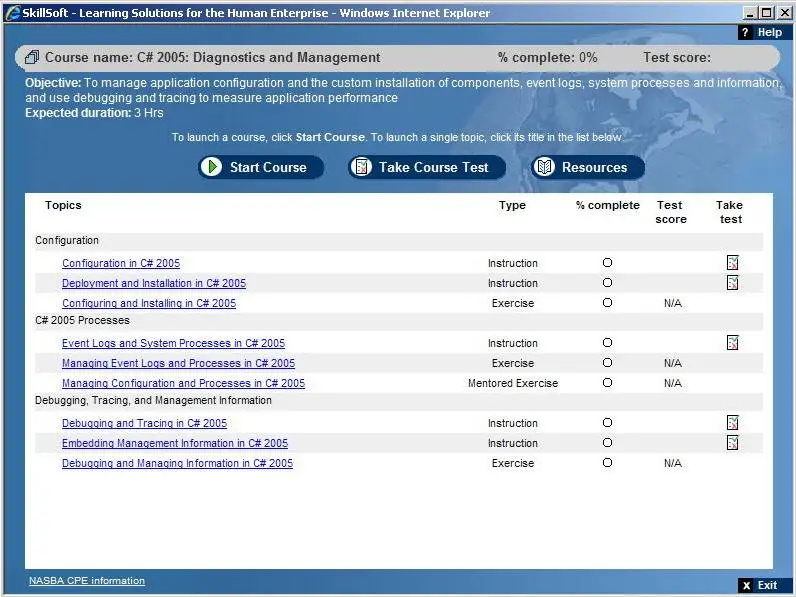Open the NASBA CPE information link
Viewport: 796px width, 597px height.
pos(87,580)
